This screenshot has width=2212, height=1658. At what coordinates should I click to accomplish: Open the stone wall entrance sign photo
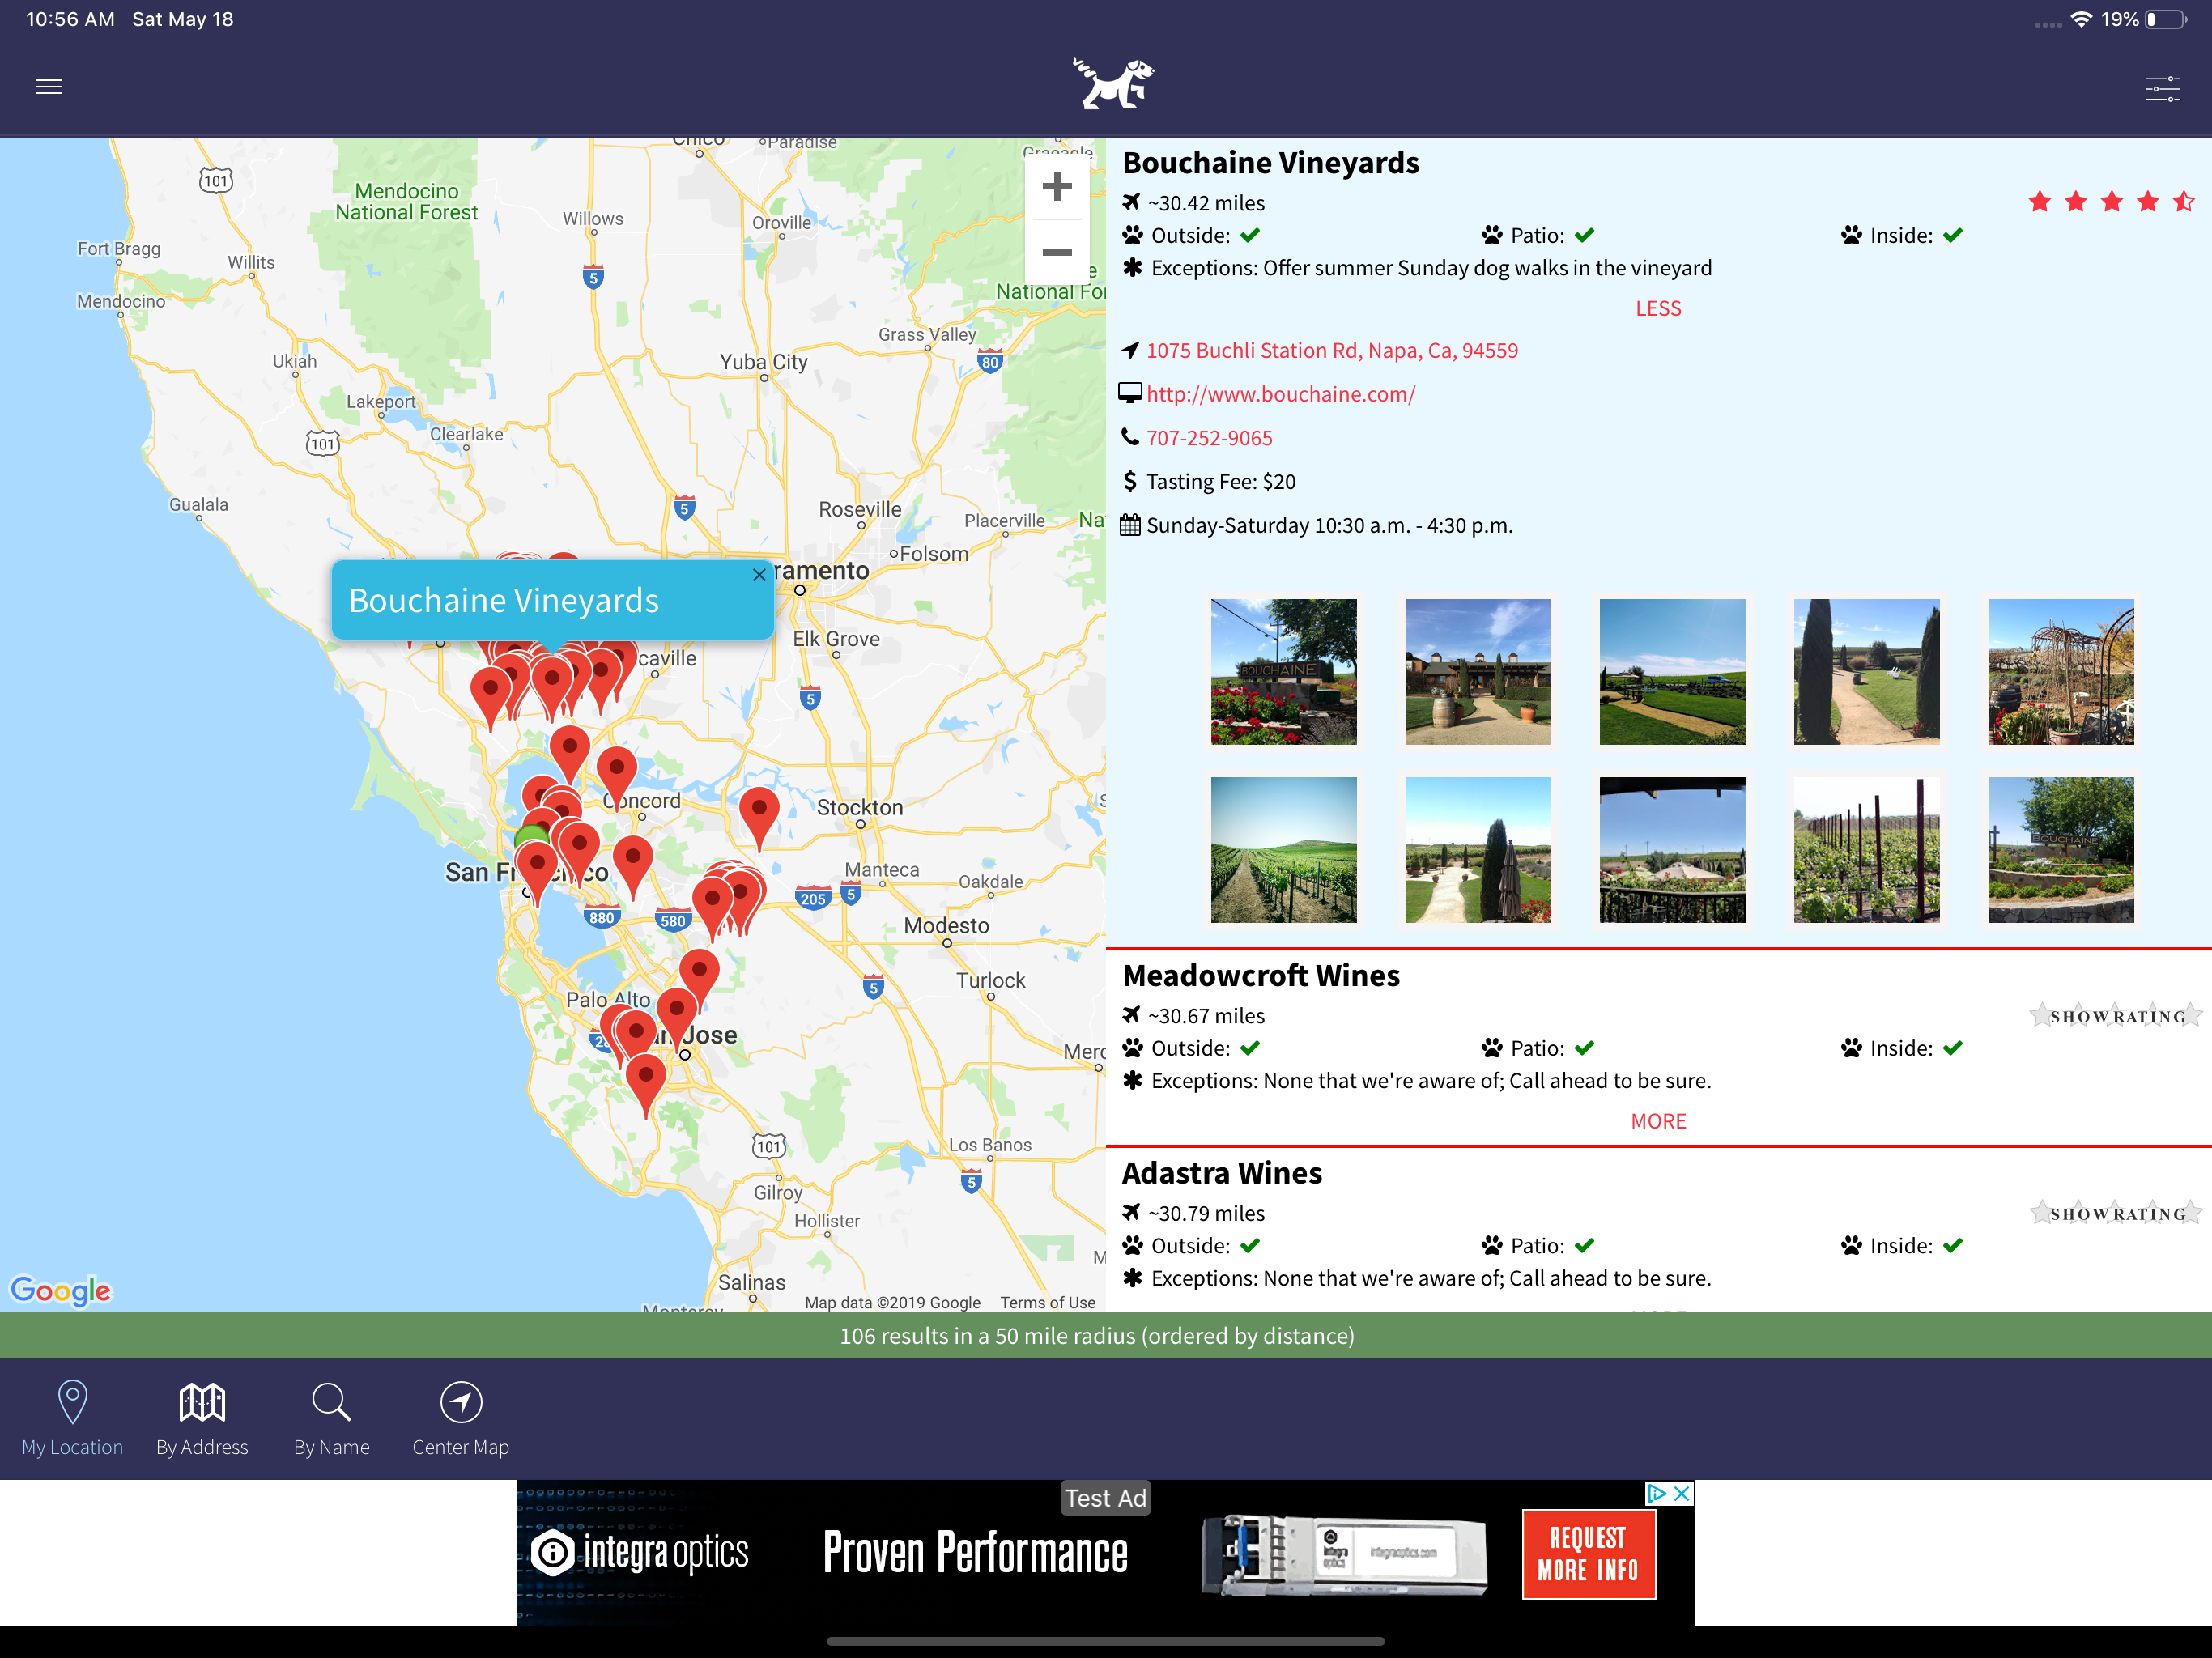pos(2061,850)
